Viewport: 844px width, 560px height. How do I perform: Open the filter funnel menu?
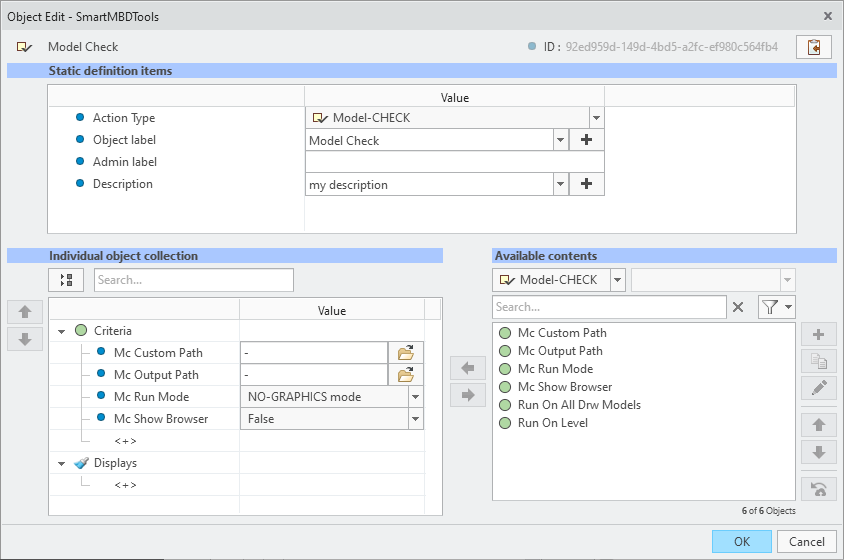point(777,307)
